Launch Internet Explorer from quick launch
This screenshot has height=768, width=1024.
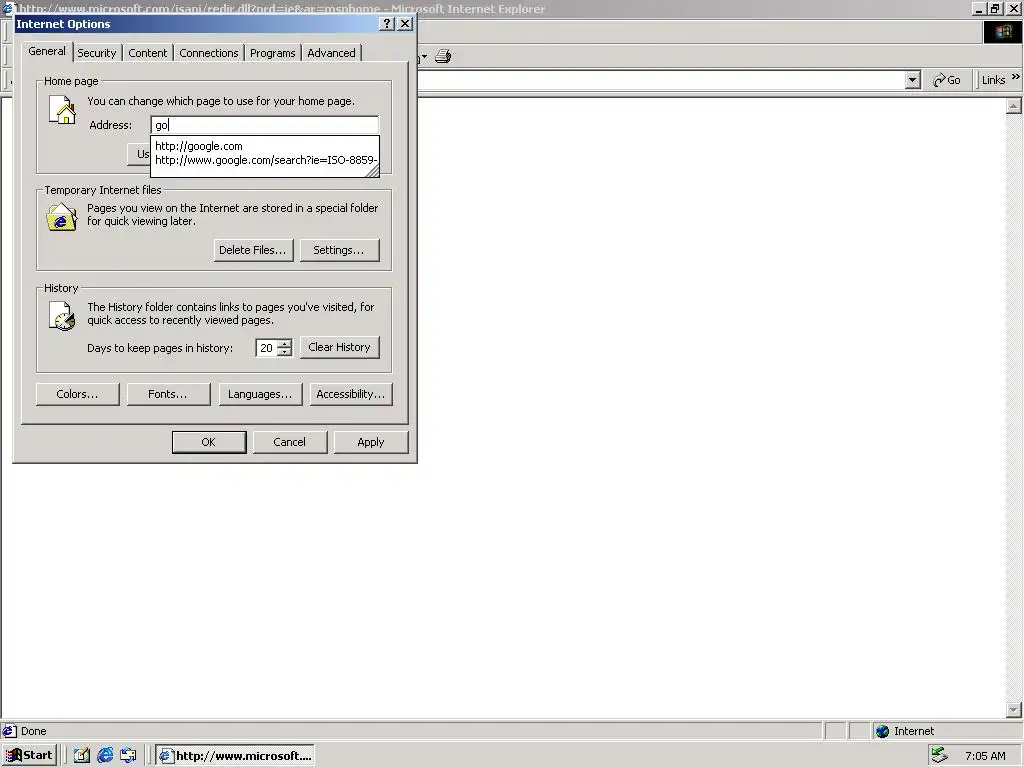[104, 755]
